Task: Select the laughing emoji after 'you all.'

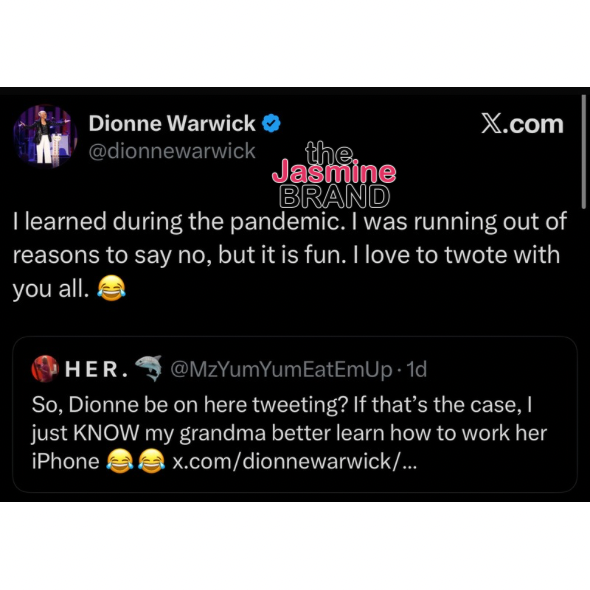Action: point(111,288)
